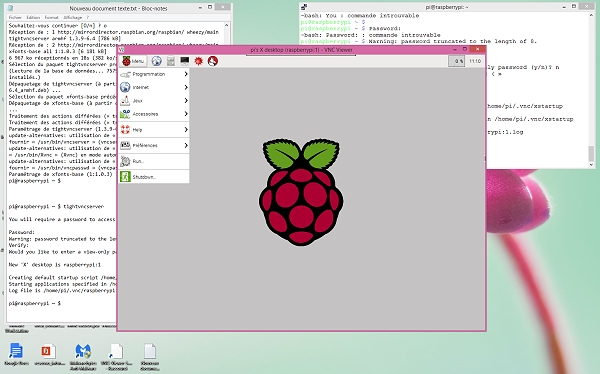Open the Affichage menu in Bloc-notes
The height and width of the screenshot is (374, 600).
[72, 17]
